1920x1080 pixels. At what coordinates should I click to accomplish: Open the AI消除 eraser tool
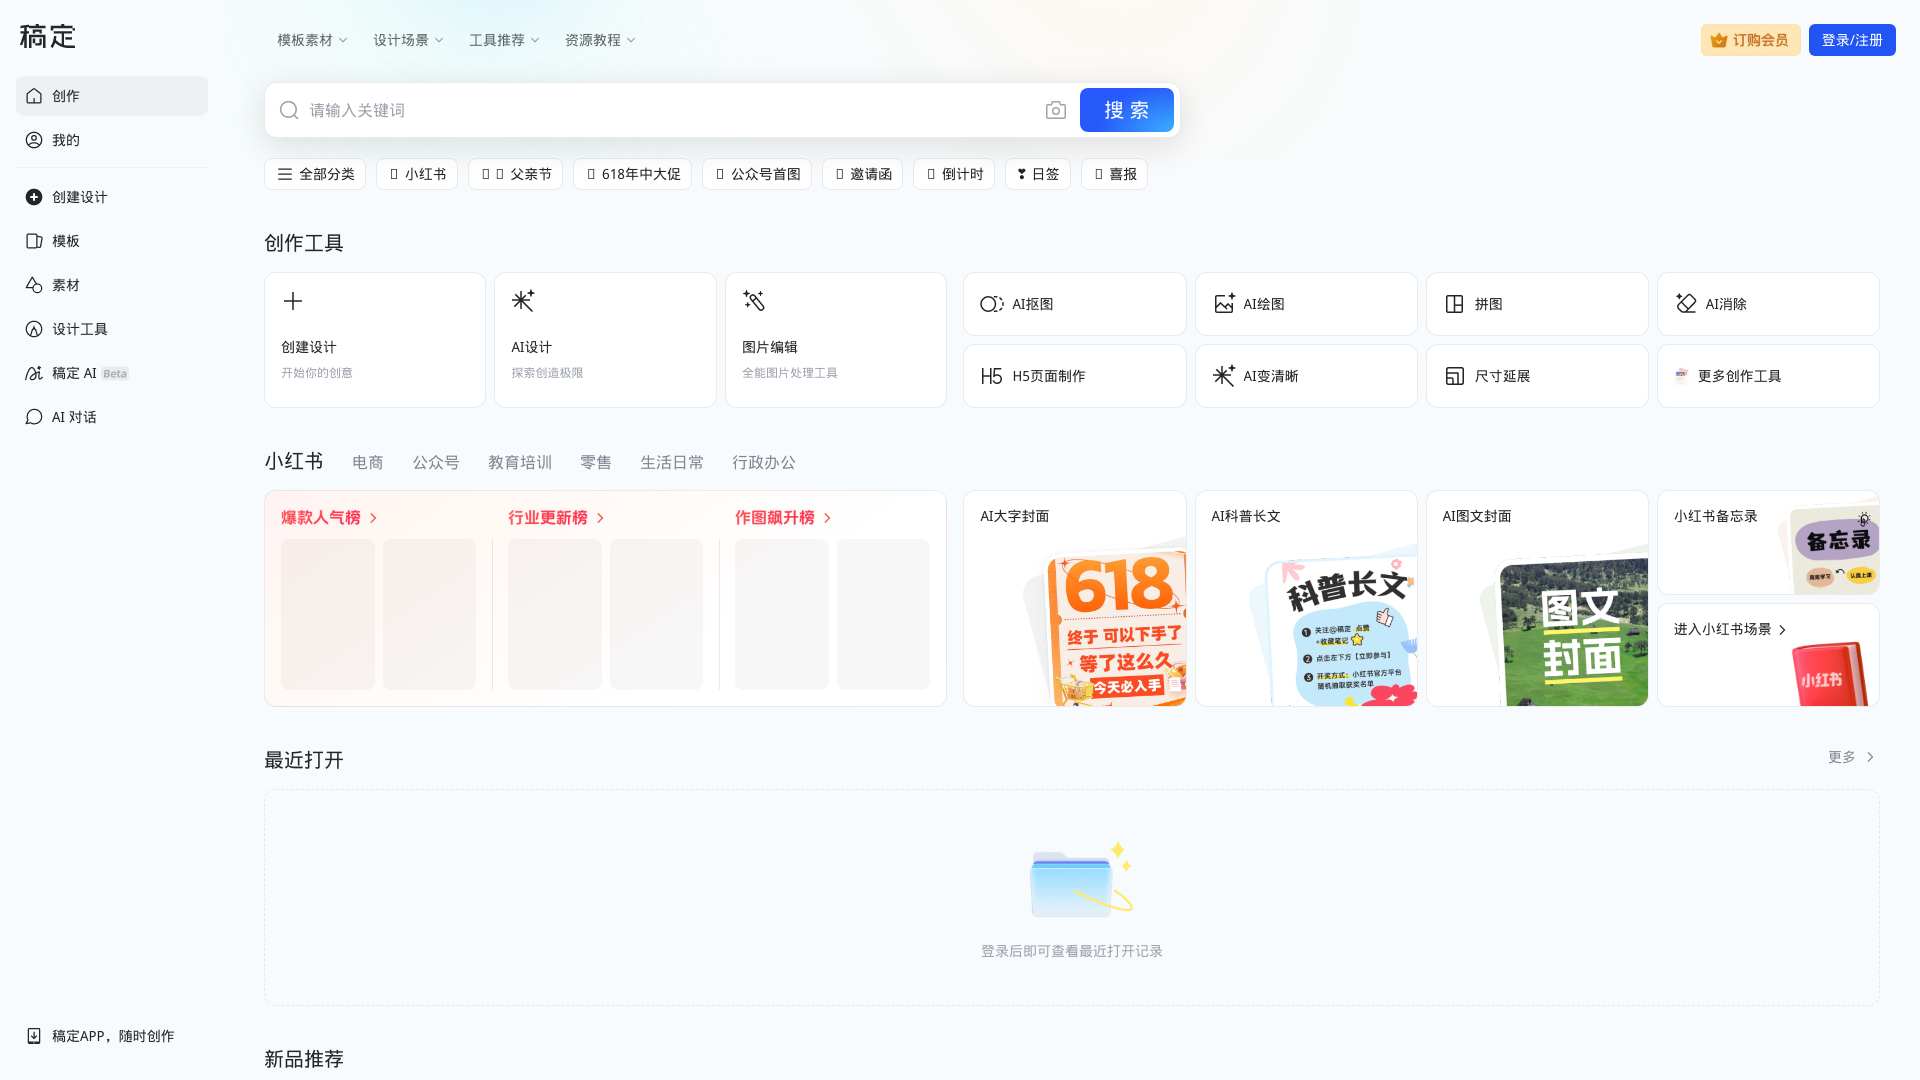[x=1767, y=304]
